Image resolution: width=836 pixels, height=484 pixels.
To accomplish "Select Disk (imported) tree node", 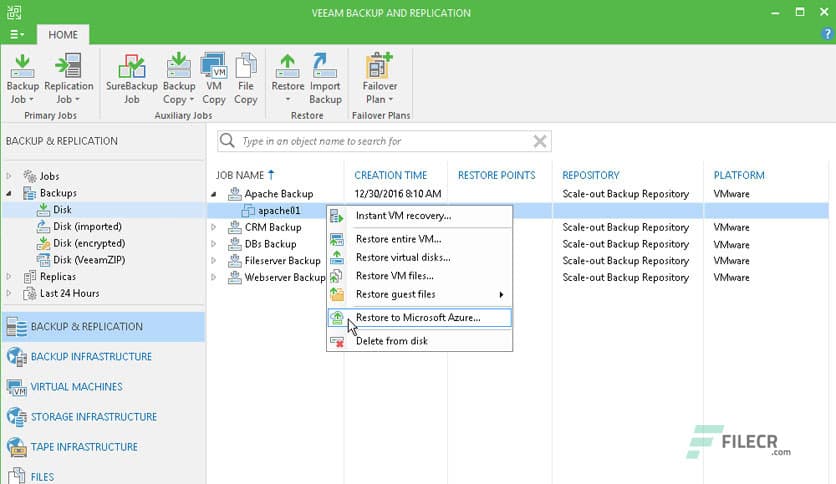I will [87, 227].
